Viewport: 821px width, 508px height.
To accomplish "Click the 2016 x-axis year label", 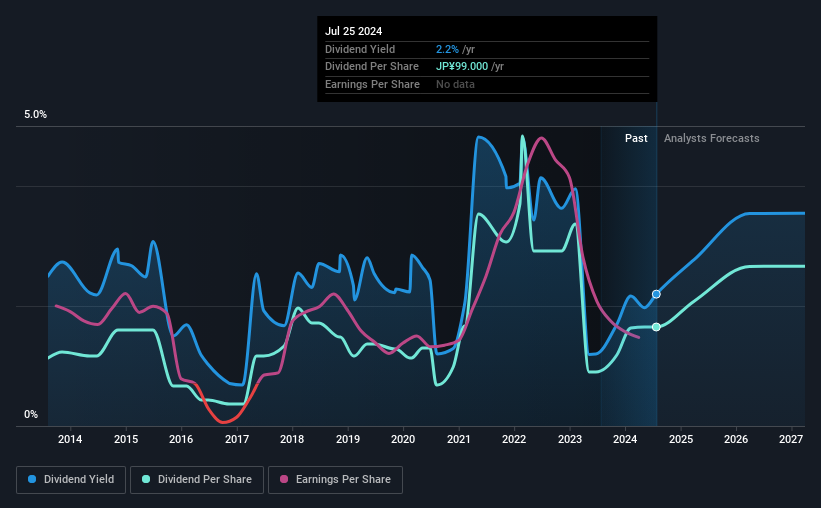I will click(x=181, y=439).
